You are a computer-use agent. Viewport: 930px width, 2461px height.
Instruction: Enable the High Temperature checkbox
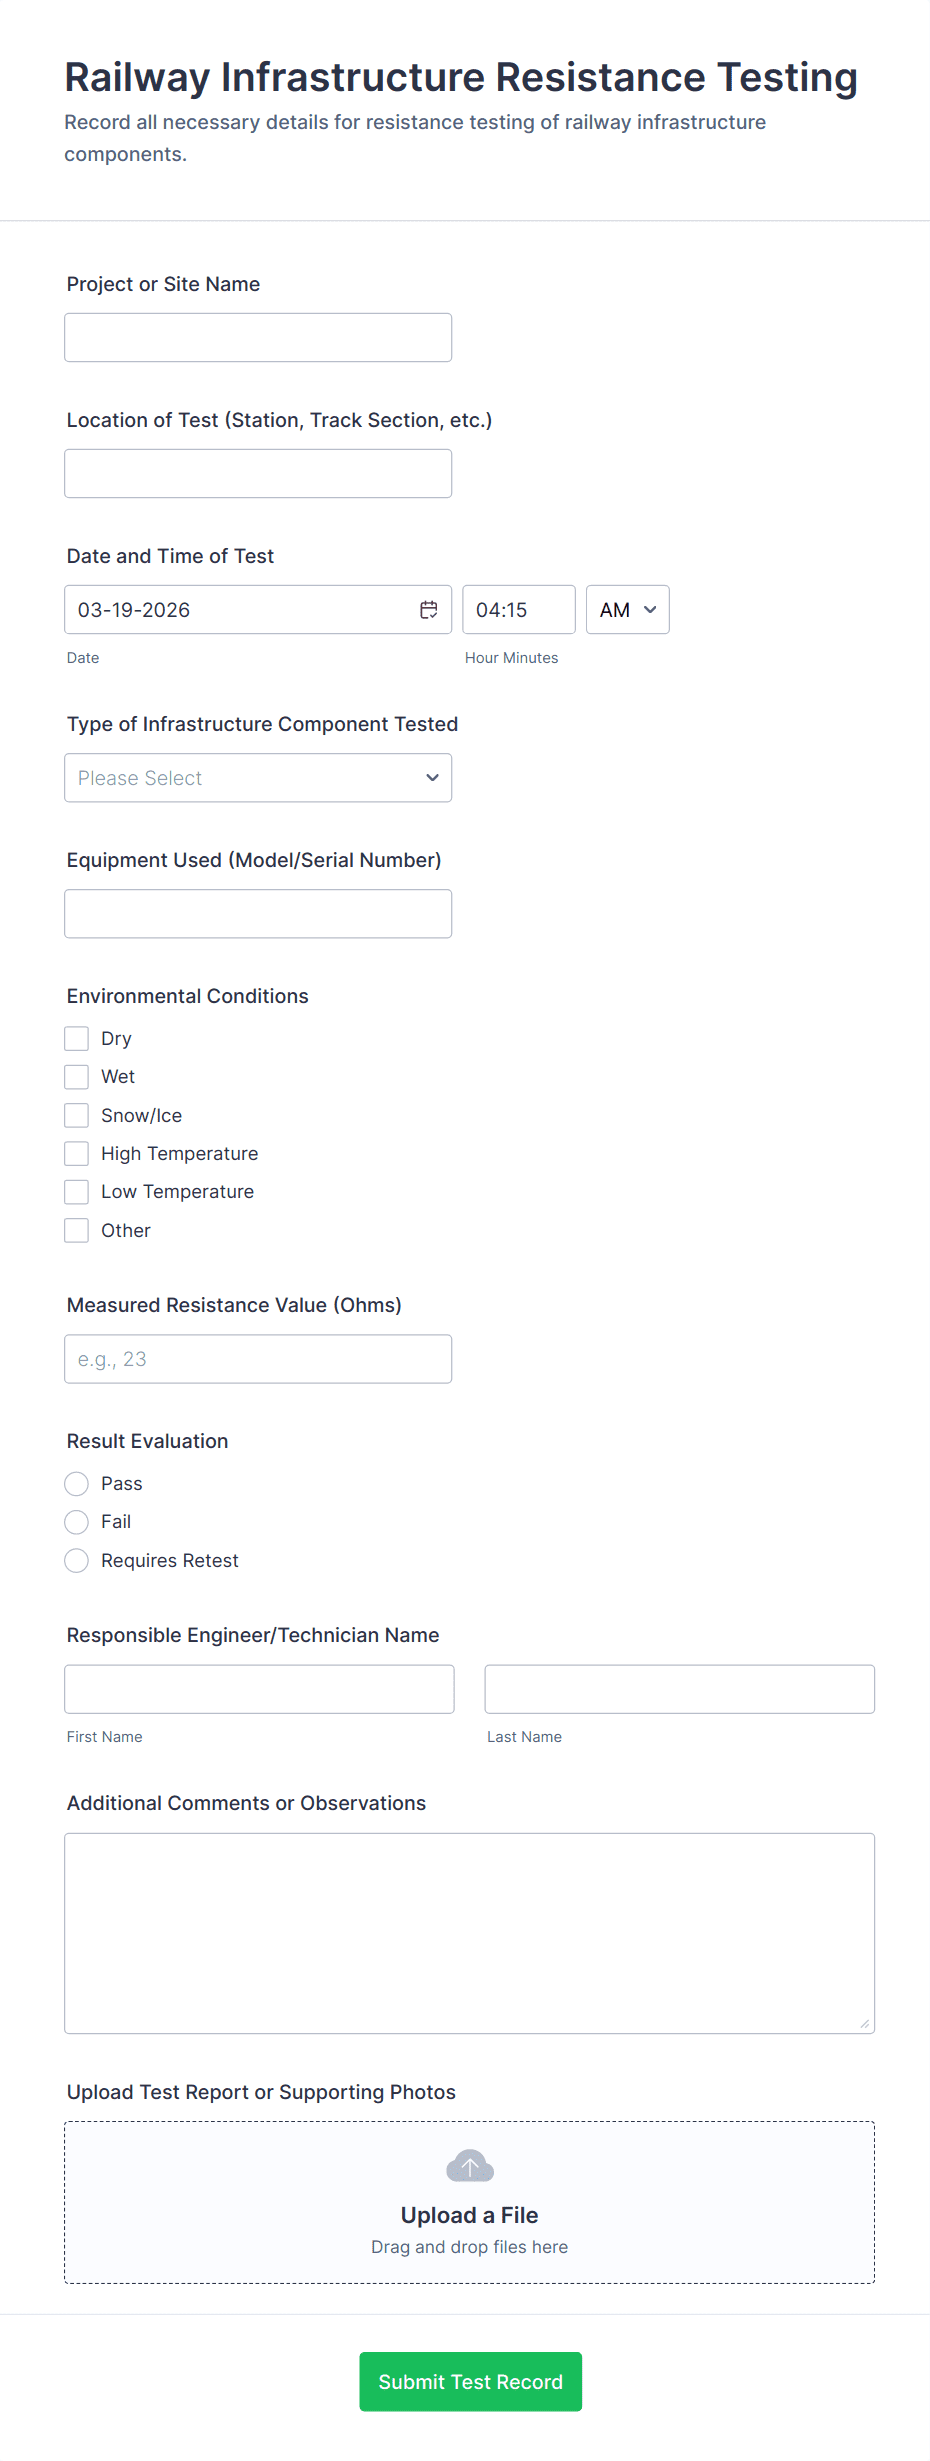click(x=77, y=1154)
